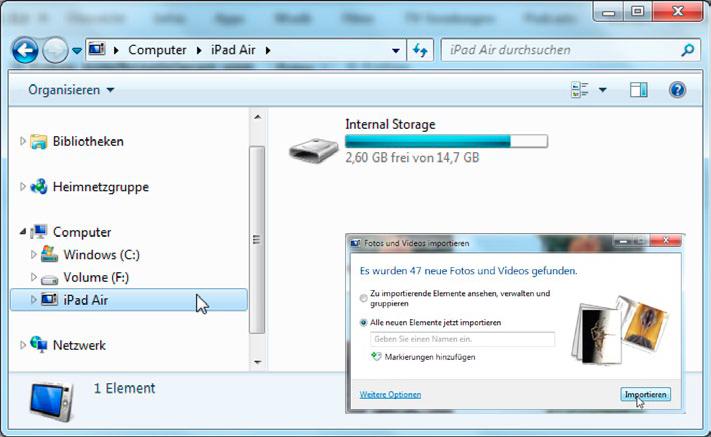Click Computer in the address breadcrumb
This screenshot has width=711, height=437.
[x=157, y=50]
